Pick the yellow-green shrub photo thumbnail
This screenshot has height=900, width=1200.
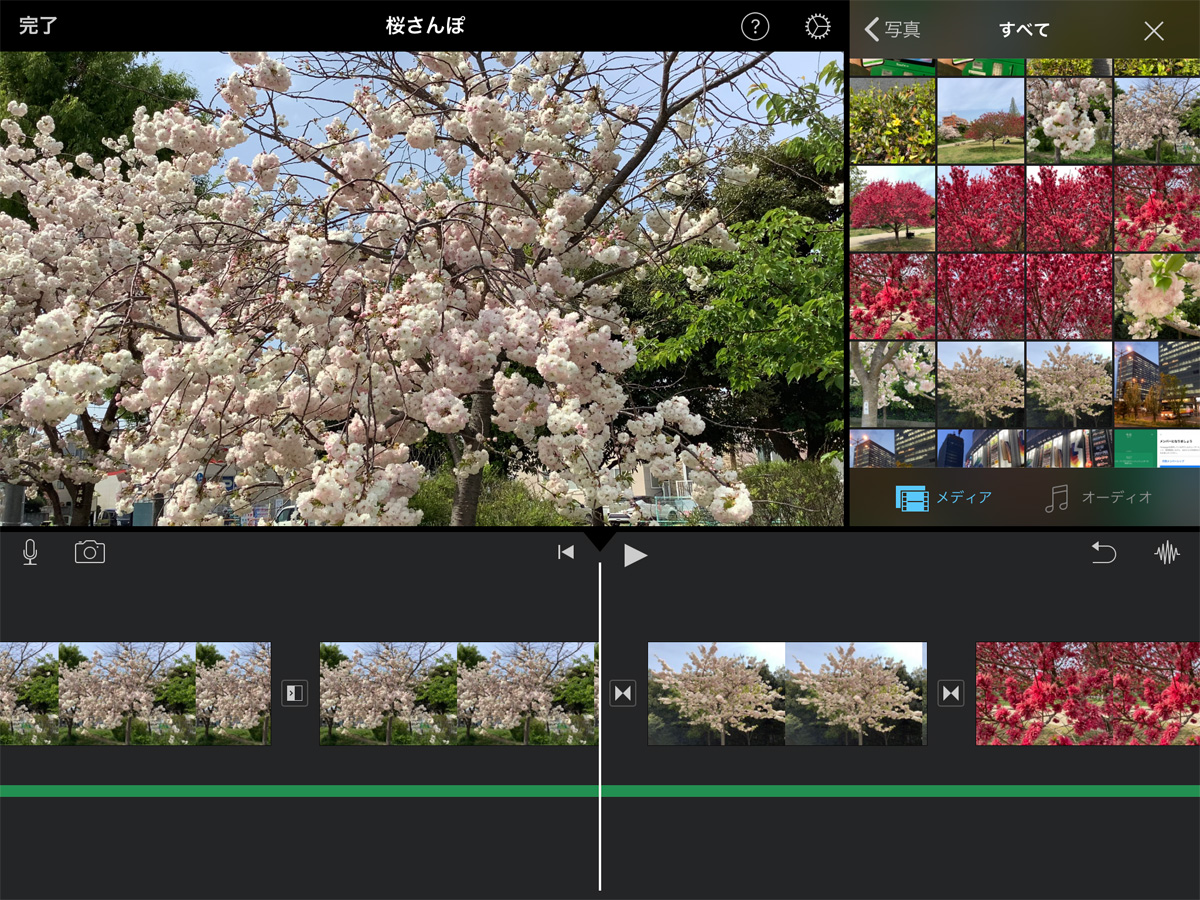pos(893,121)
